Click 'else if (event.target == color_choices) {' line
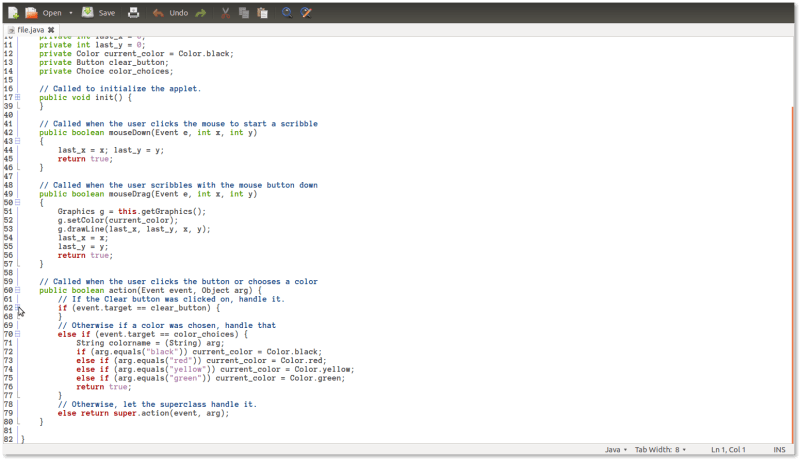799x459 pixels. tap(152, 334)
